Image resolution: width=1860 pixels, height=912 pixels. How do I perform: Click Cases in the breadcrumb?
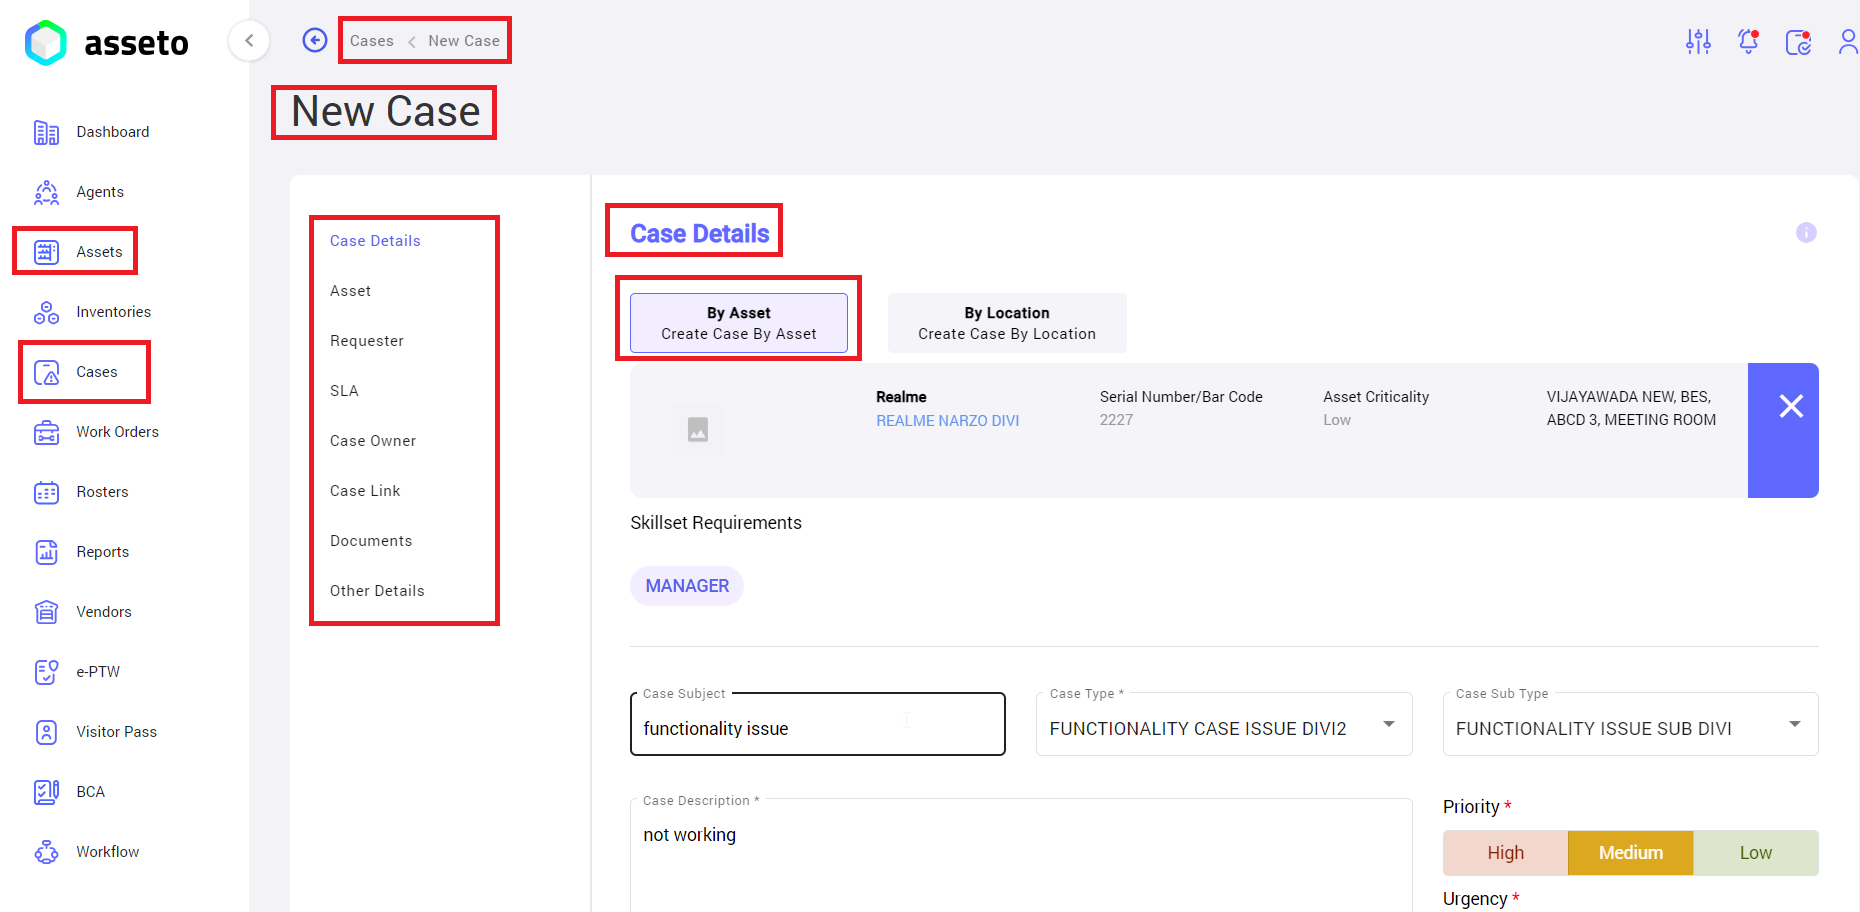tap(371, 41)
